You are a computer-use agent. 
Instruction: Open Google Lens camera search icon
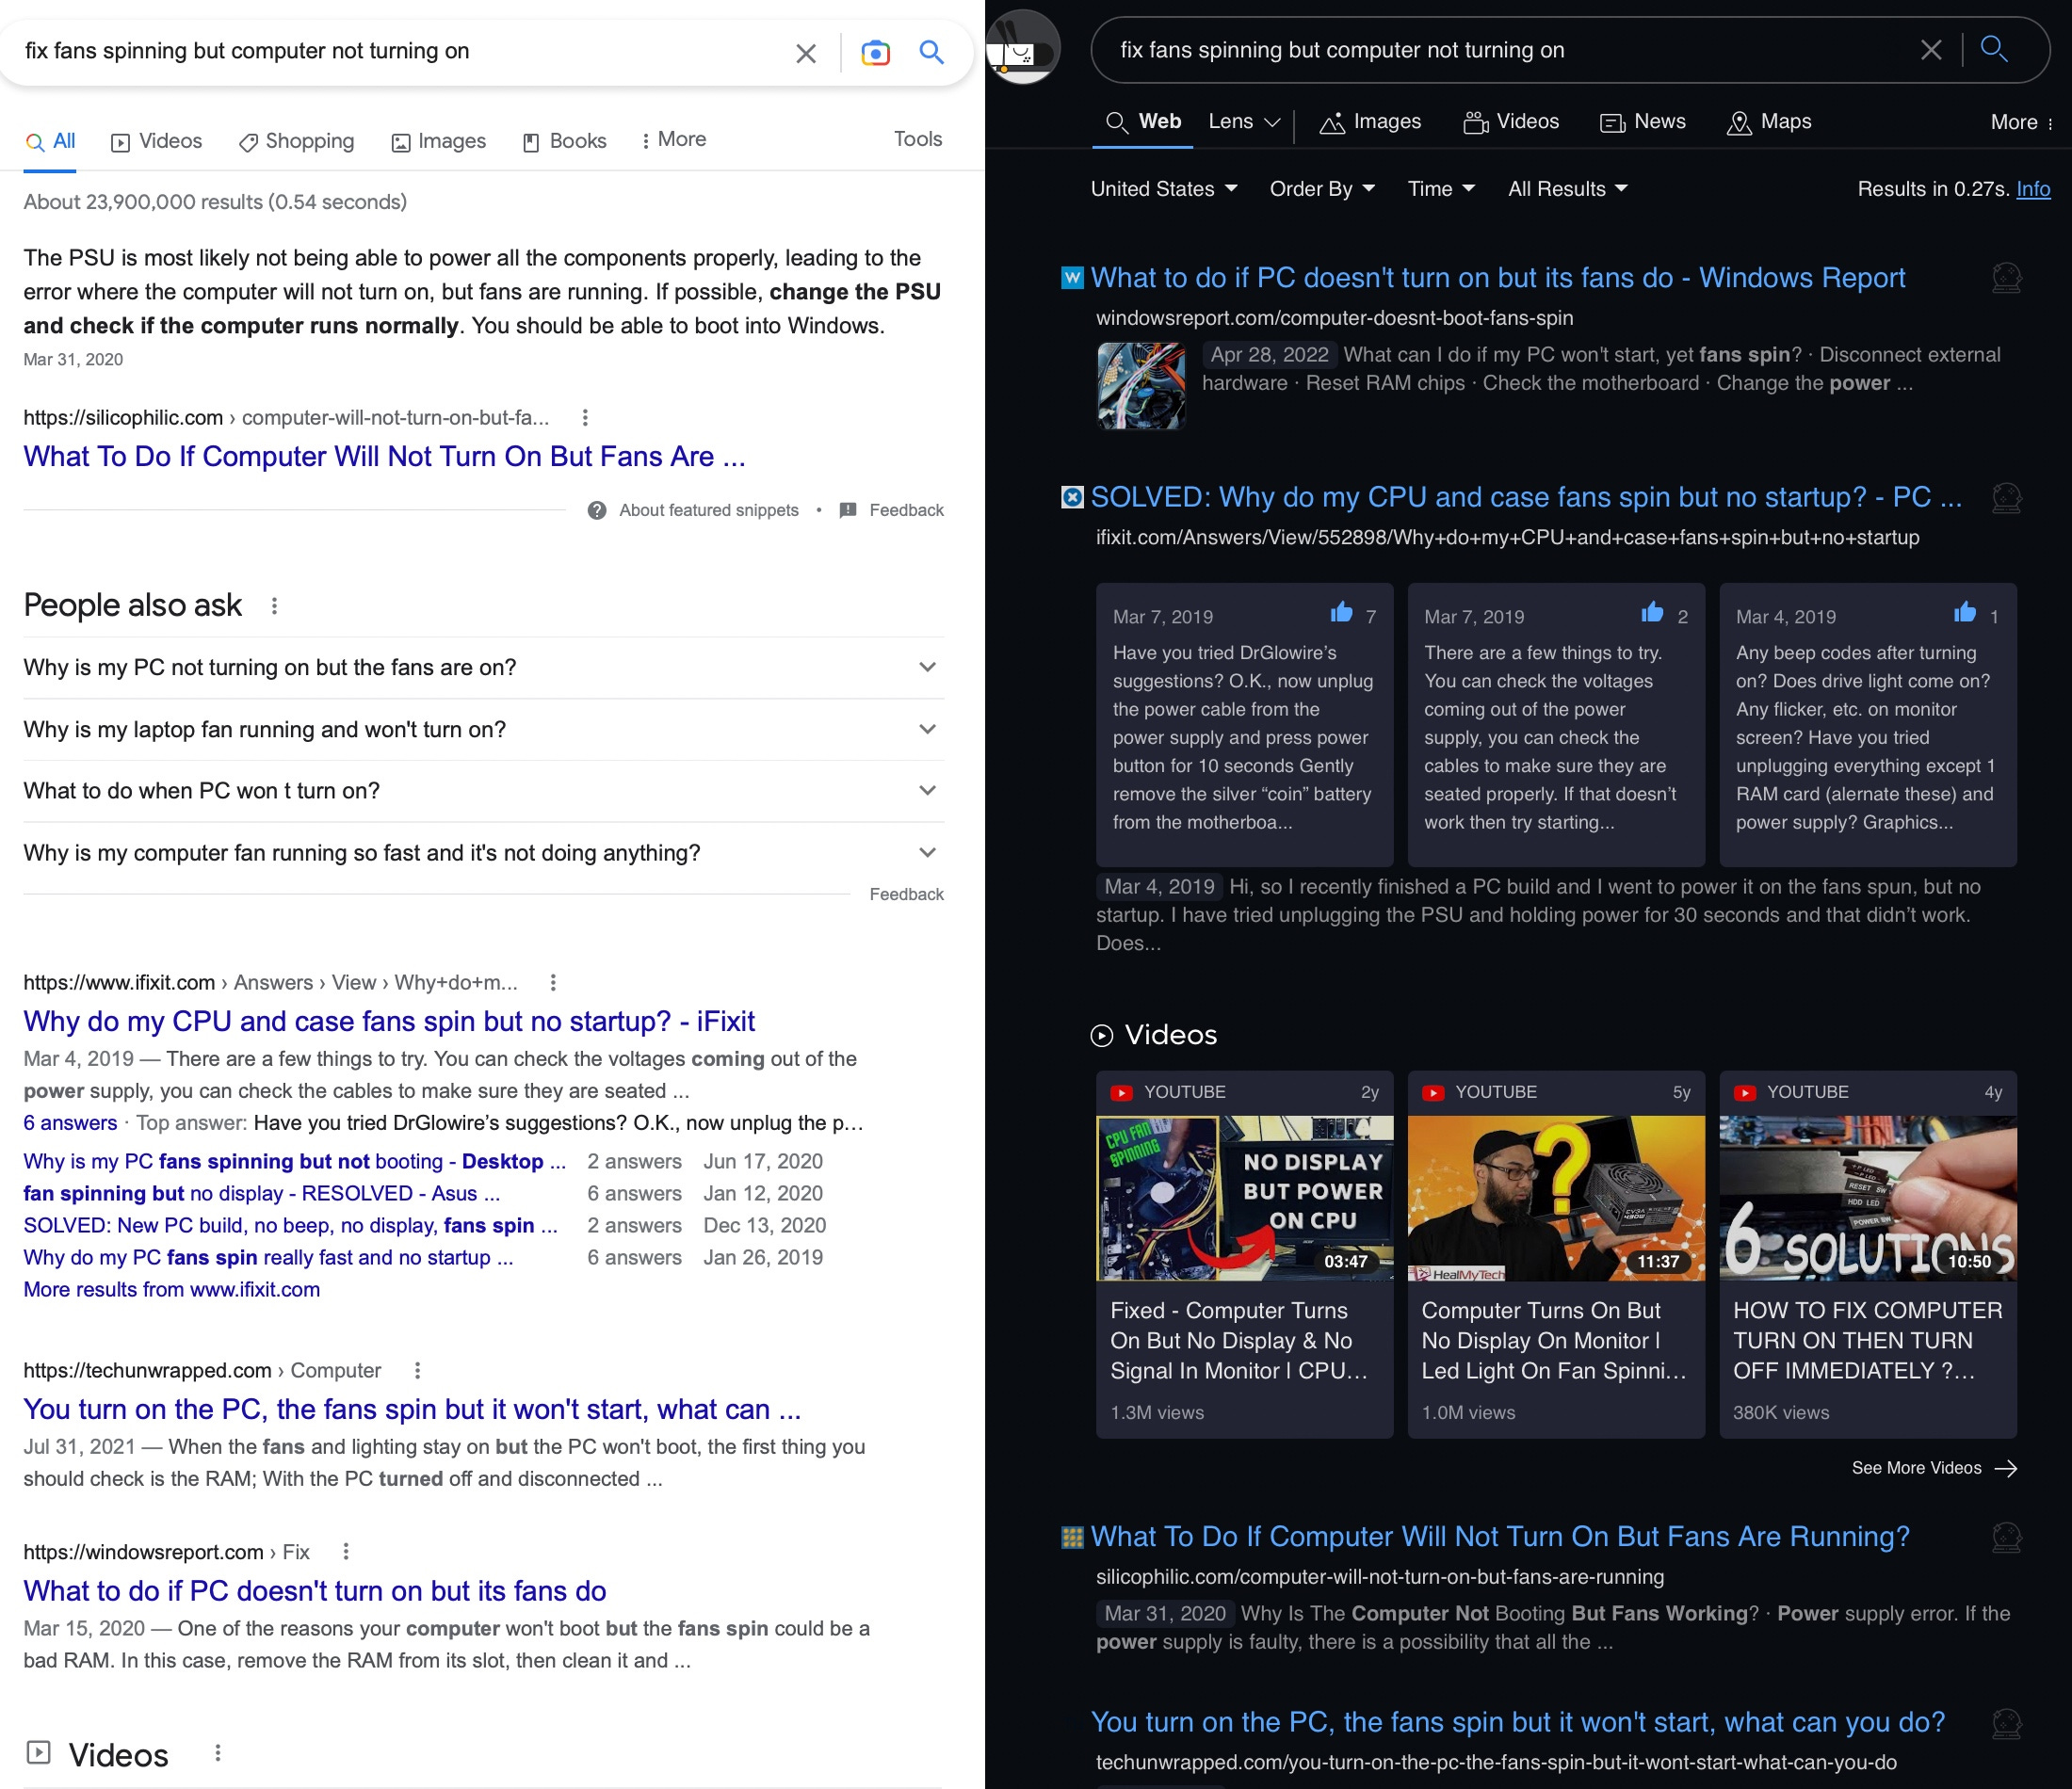point(875,52)
